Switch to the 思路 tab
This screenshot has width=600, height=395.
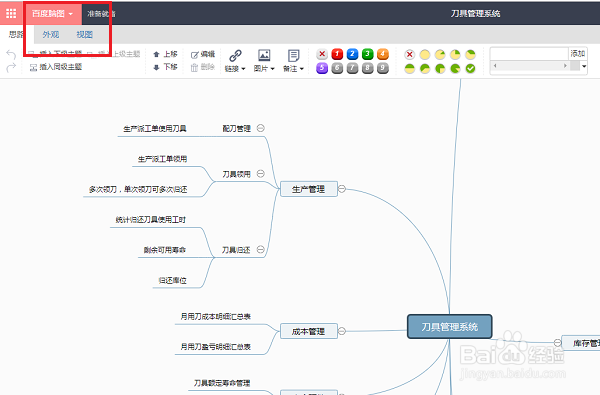pyautogui.click(x=16, y=34)
